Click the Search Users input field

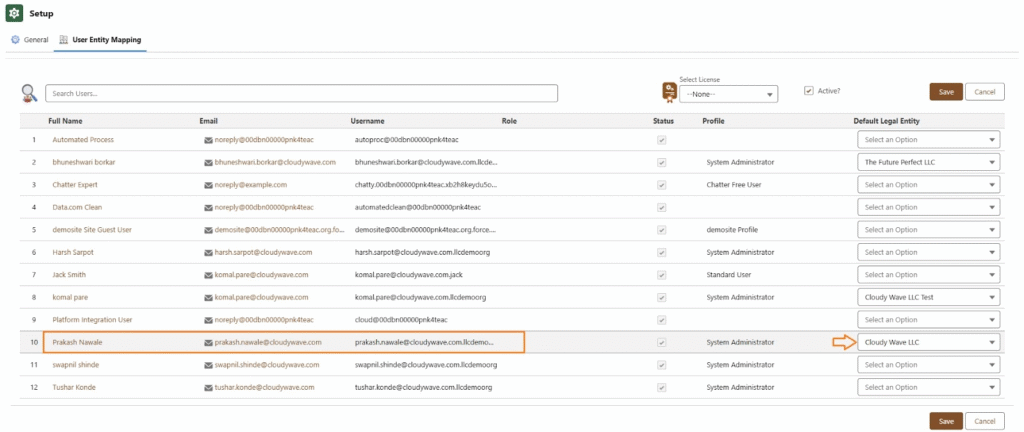[x=301, y=93]
